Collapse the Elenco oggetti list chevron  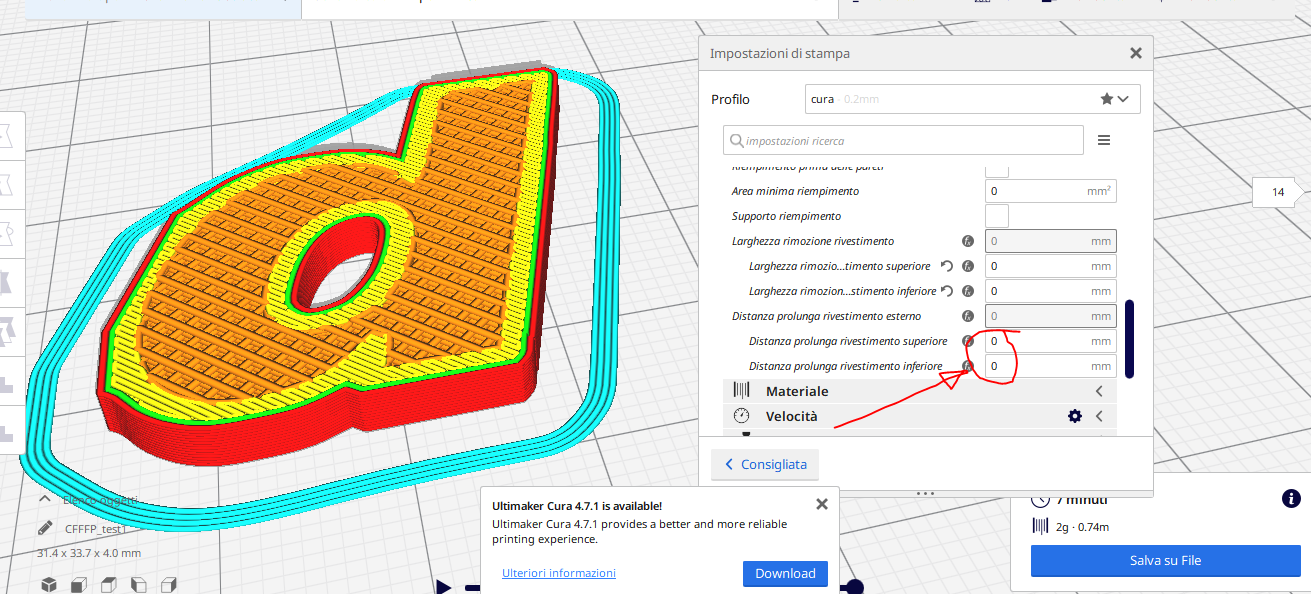click(45, 499)
